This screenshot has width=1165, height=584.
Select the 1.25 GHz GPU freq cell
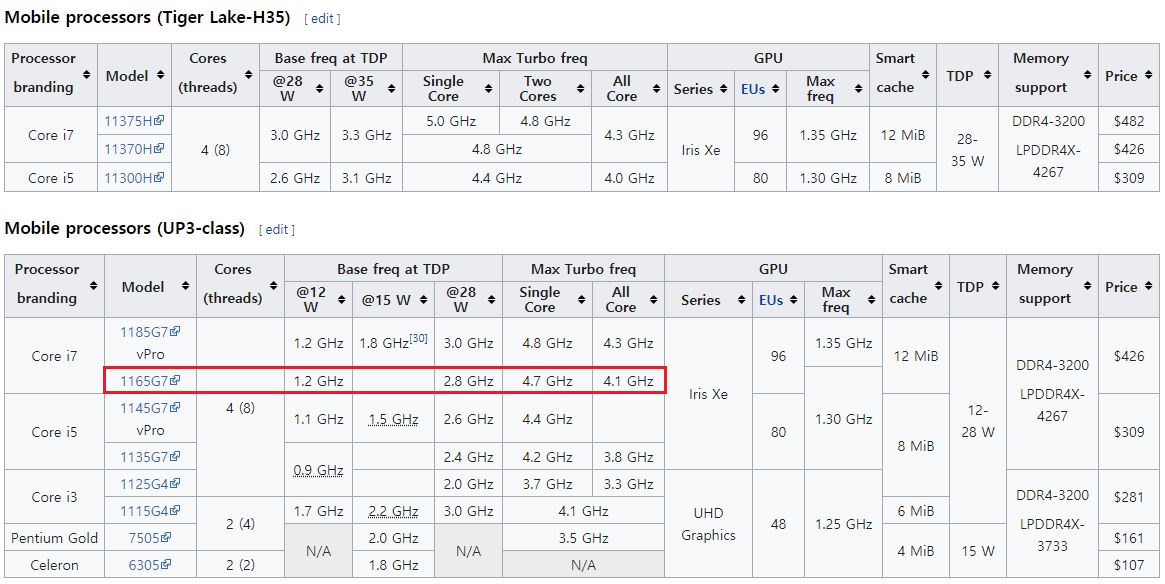pyautogui.click(x=843, y=524)
